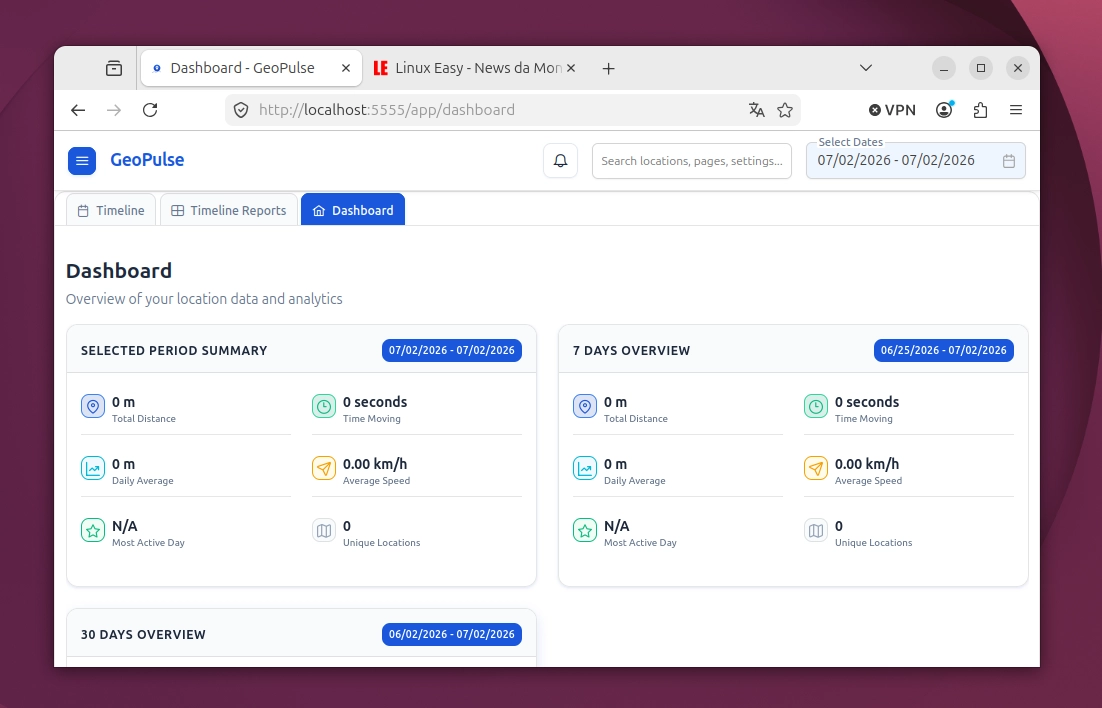The width and height of the screenshot is (1102, 708).
Task: Click Daily Average chart icon in Selected Period Summary
Action: coord(93,468)
